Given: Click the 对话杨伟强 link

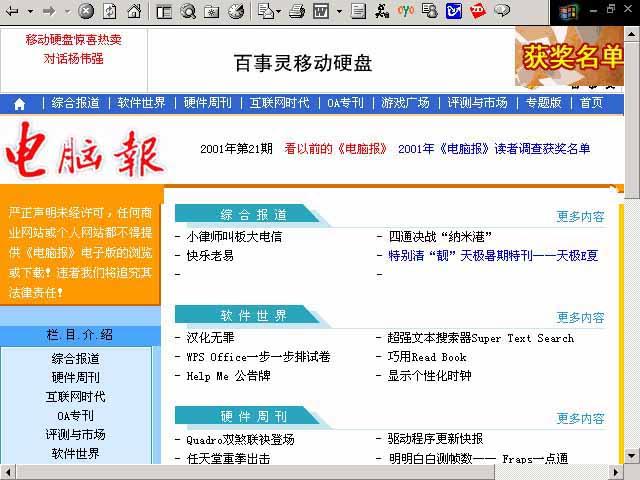Looking at the screenshot, I should 73,59.
